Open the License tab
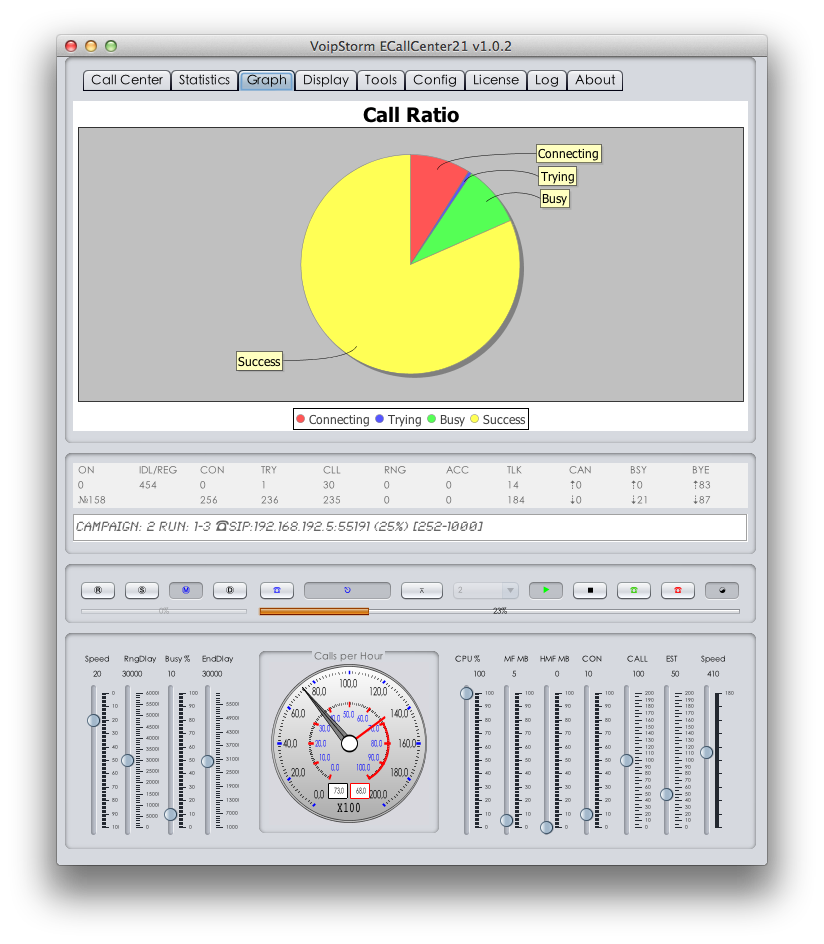 coord(496,80)
